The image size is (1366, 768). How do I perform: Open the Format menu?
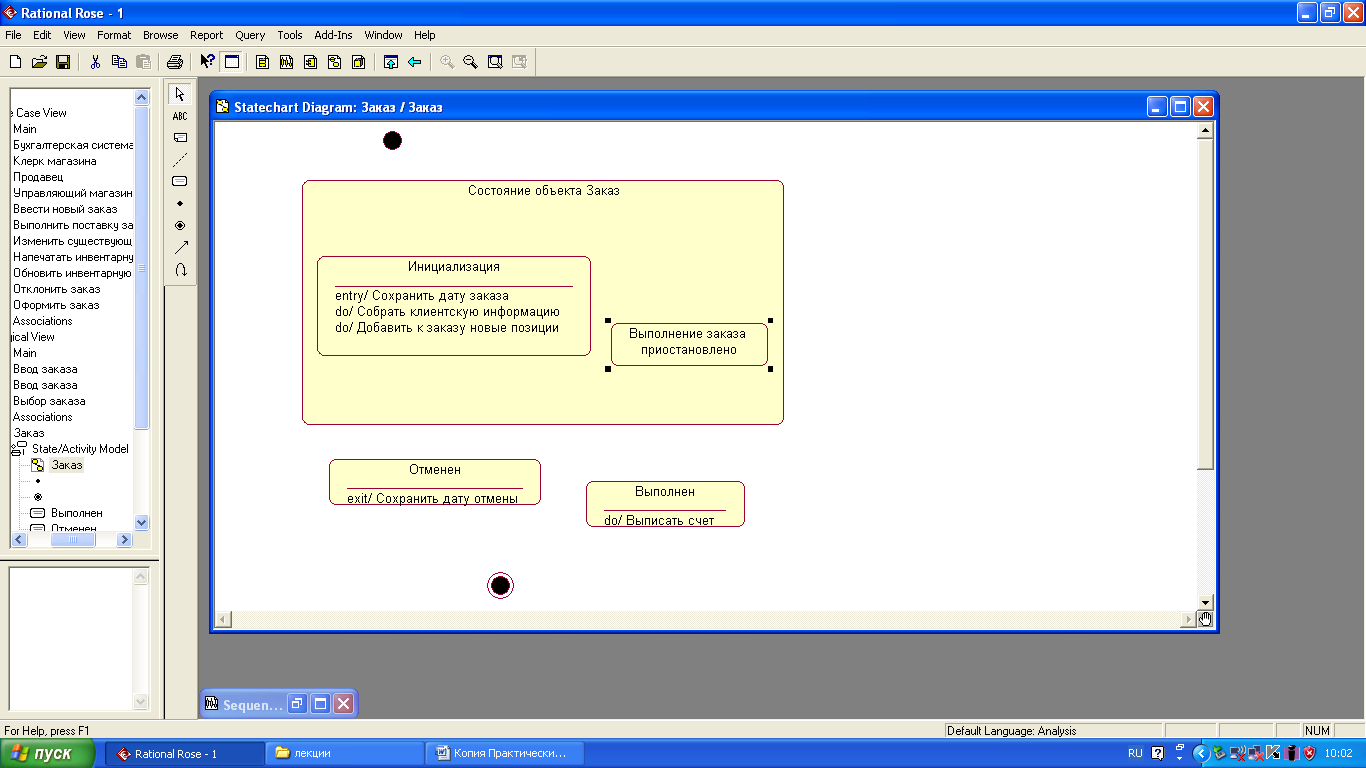tap(114, 35)
